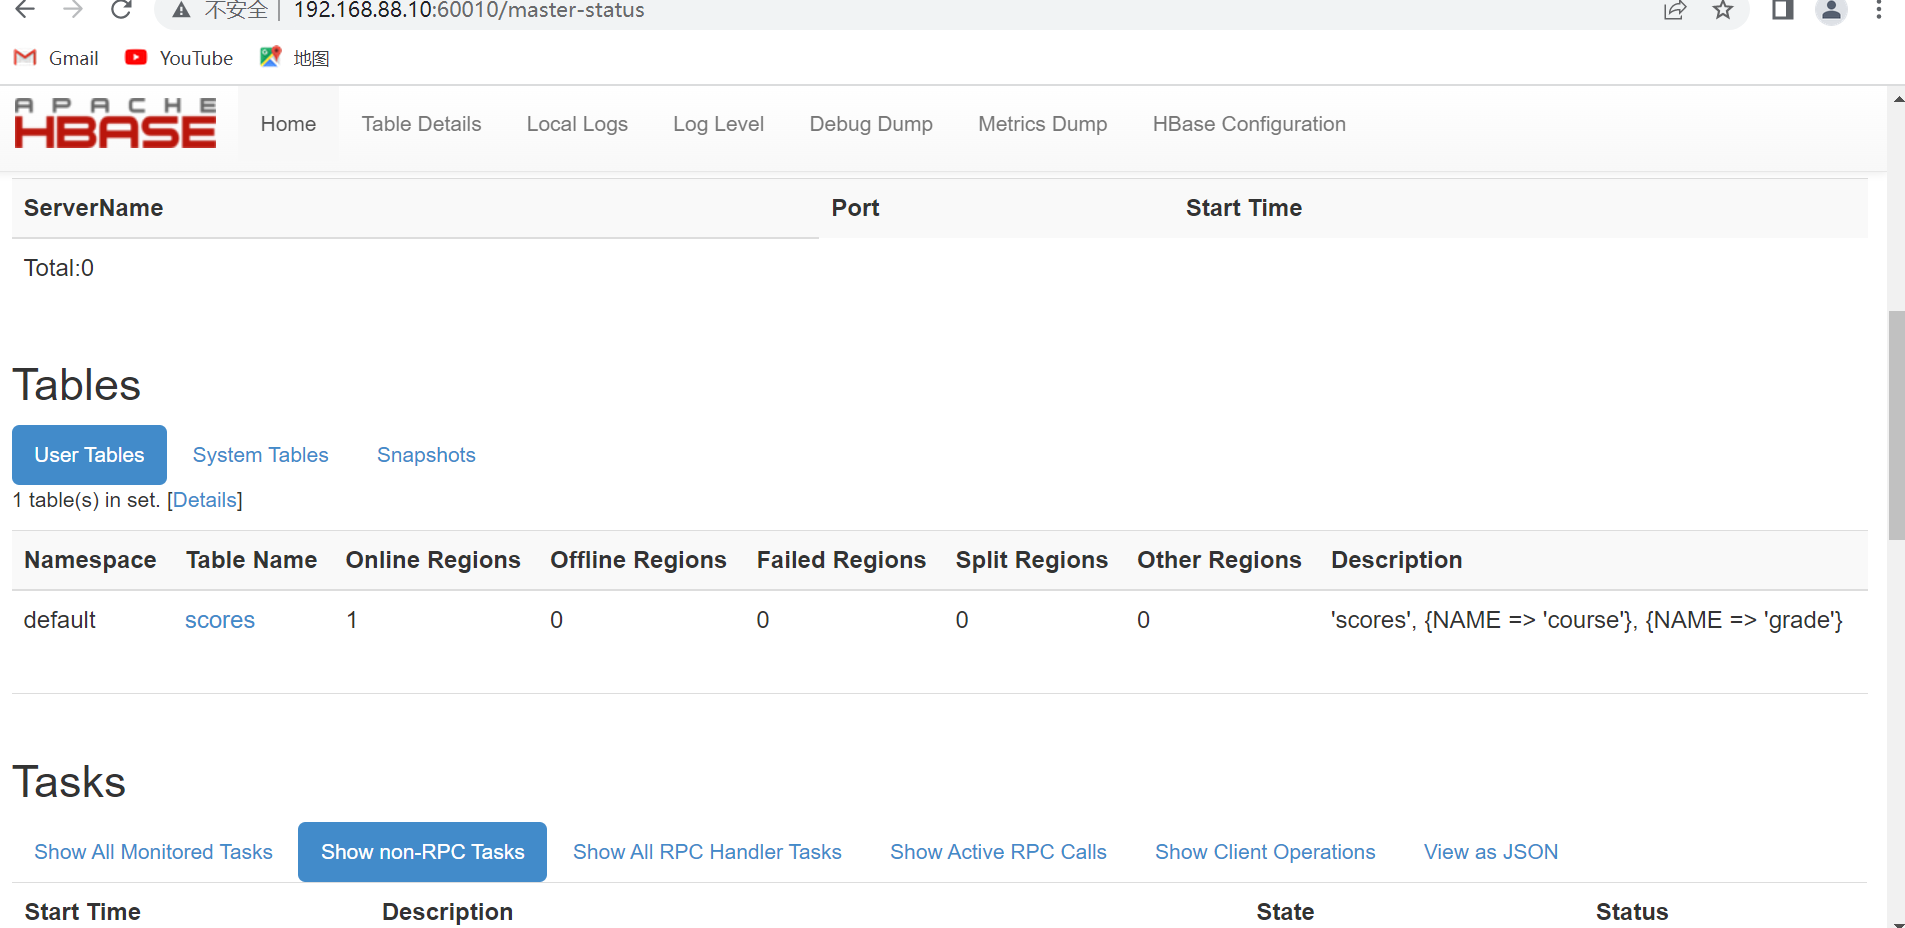Click the Other Regions header
This screenshot has width=1905, height=928.
(1219, 560)
